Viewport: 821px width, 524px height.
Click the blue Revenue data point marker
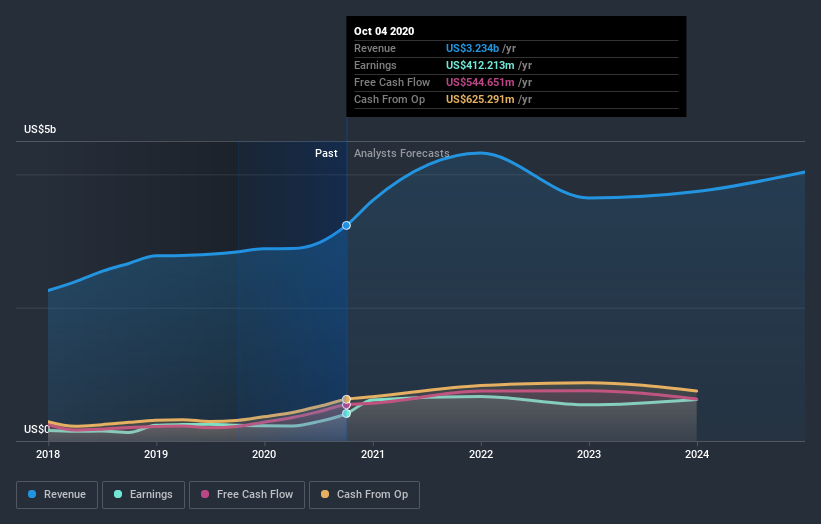[346, 226]
